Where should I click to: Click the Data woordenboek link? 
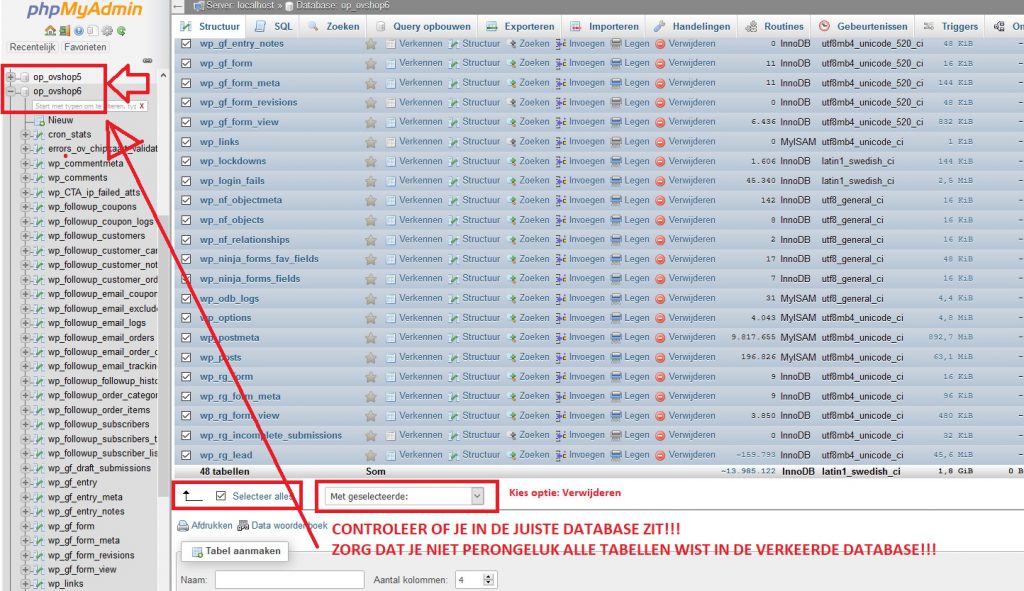point(289,525)
